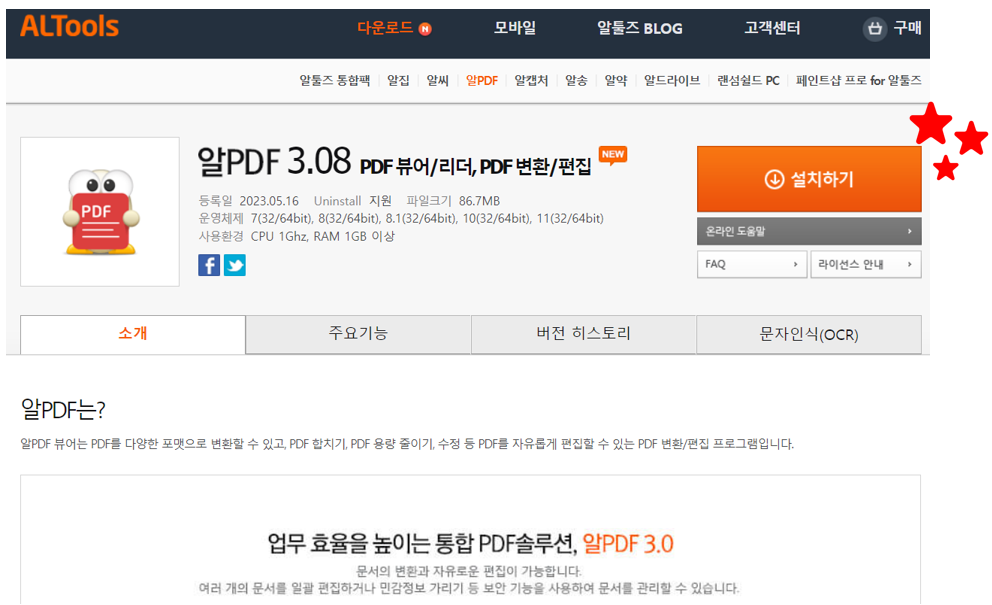Click the 알PDF 3.08 title text
992x605 pixels.
click(x=274, y=161)
